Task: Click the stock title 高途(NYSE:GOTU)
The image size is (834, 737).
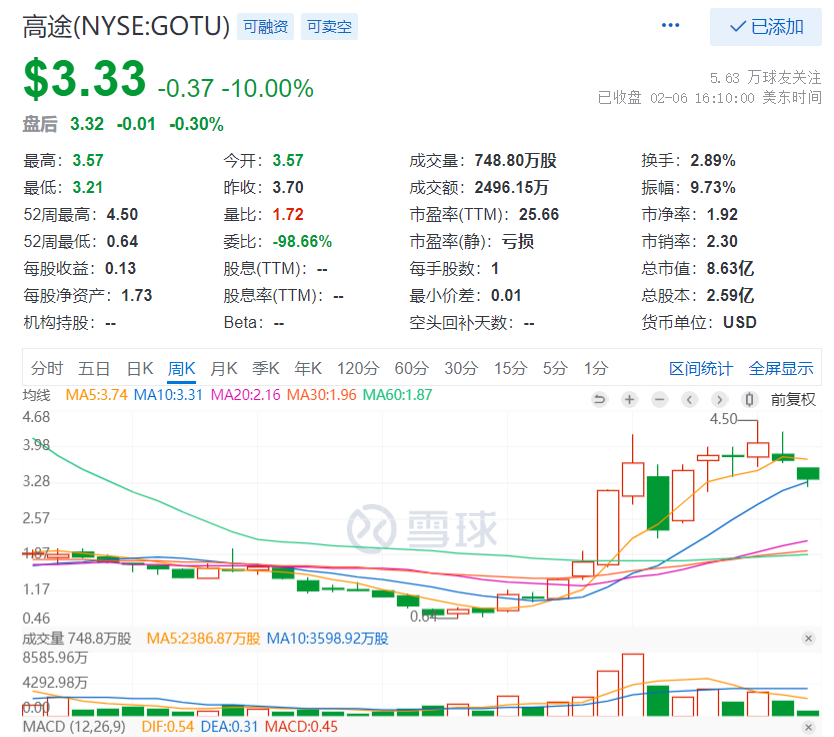Action: coord(126,27)
